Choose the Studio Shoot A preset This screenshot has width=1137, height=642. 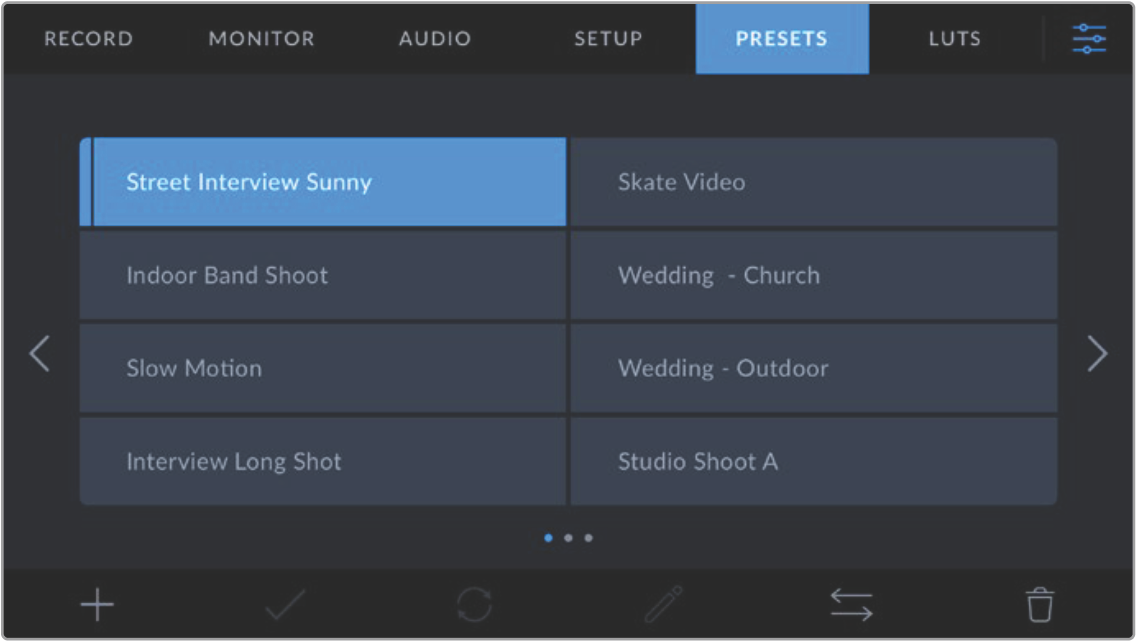tap(813, 462)
